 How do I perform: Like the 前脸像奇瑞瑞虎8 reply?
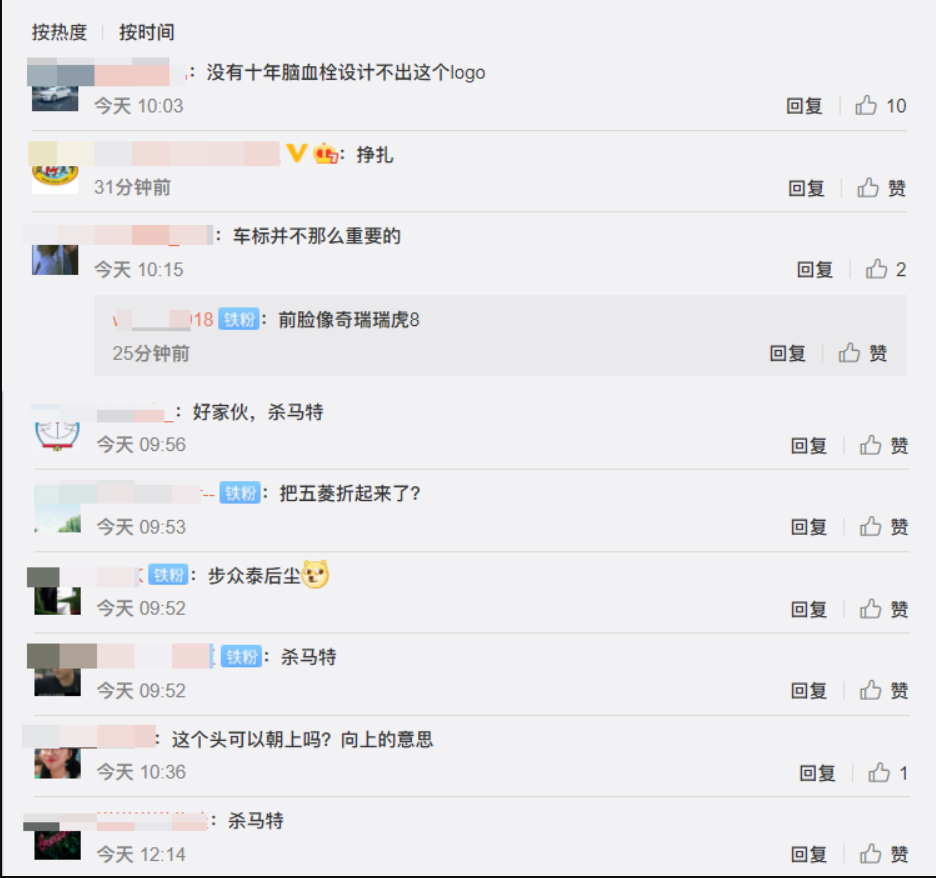pos(863,353)
